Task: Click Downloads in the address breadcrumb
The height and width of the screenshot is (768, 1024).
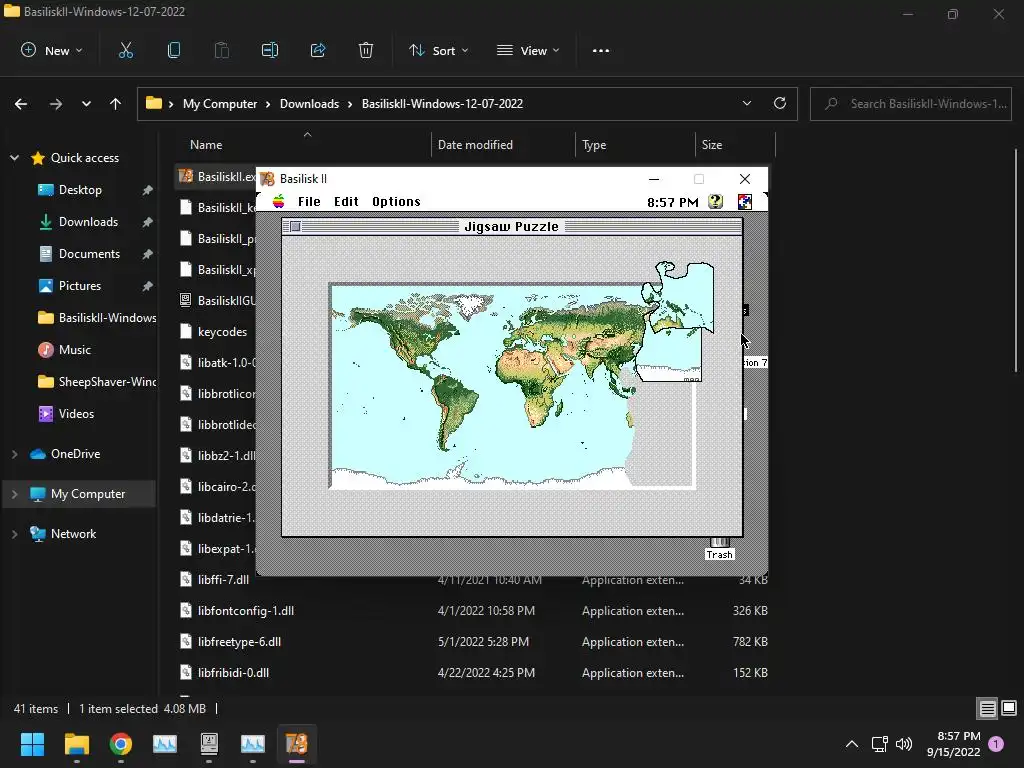Action: click(x=310, y=104)
